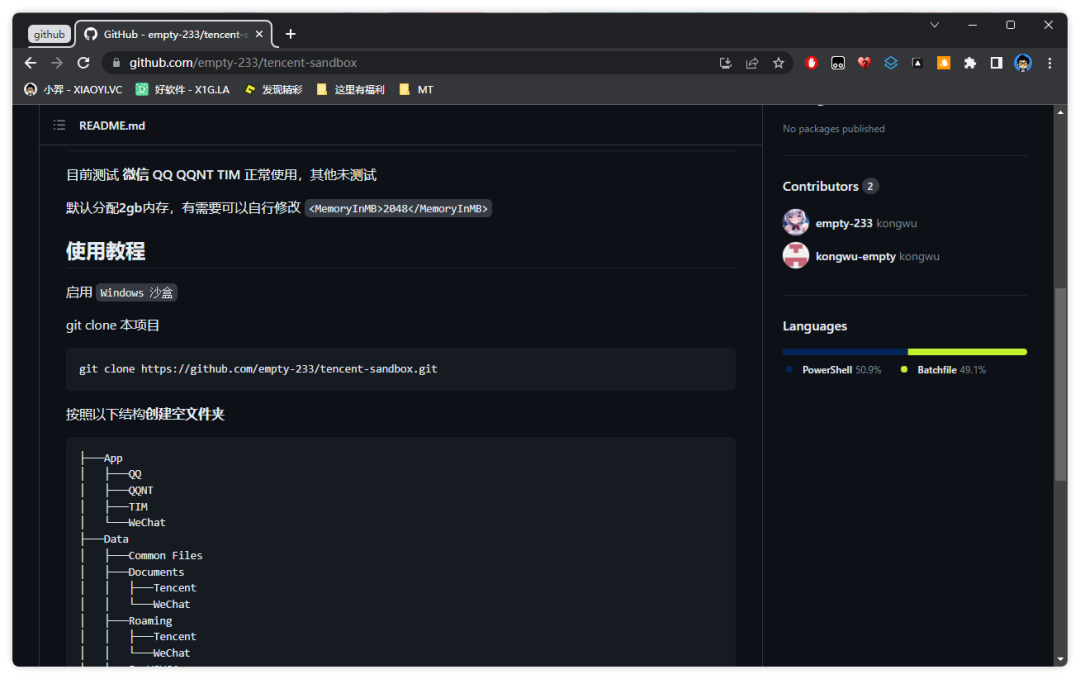Open Chrome three-dot menu
Image resolution: width=1080 pixels, height=679 pixels.
(1049, 63)
